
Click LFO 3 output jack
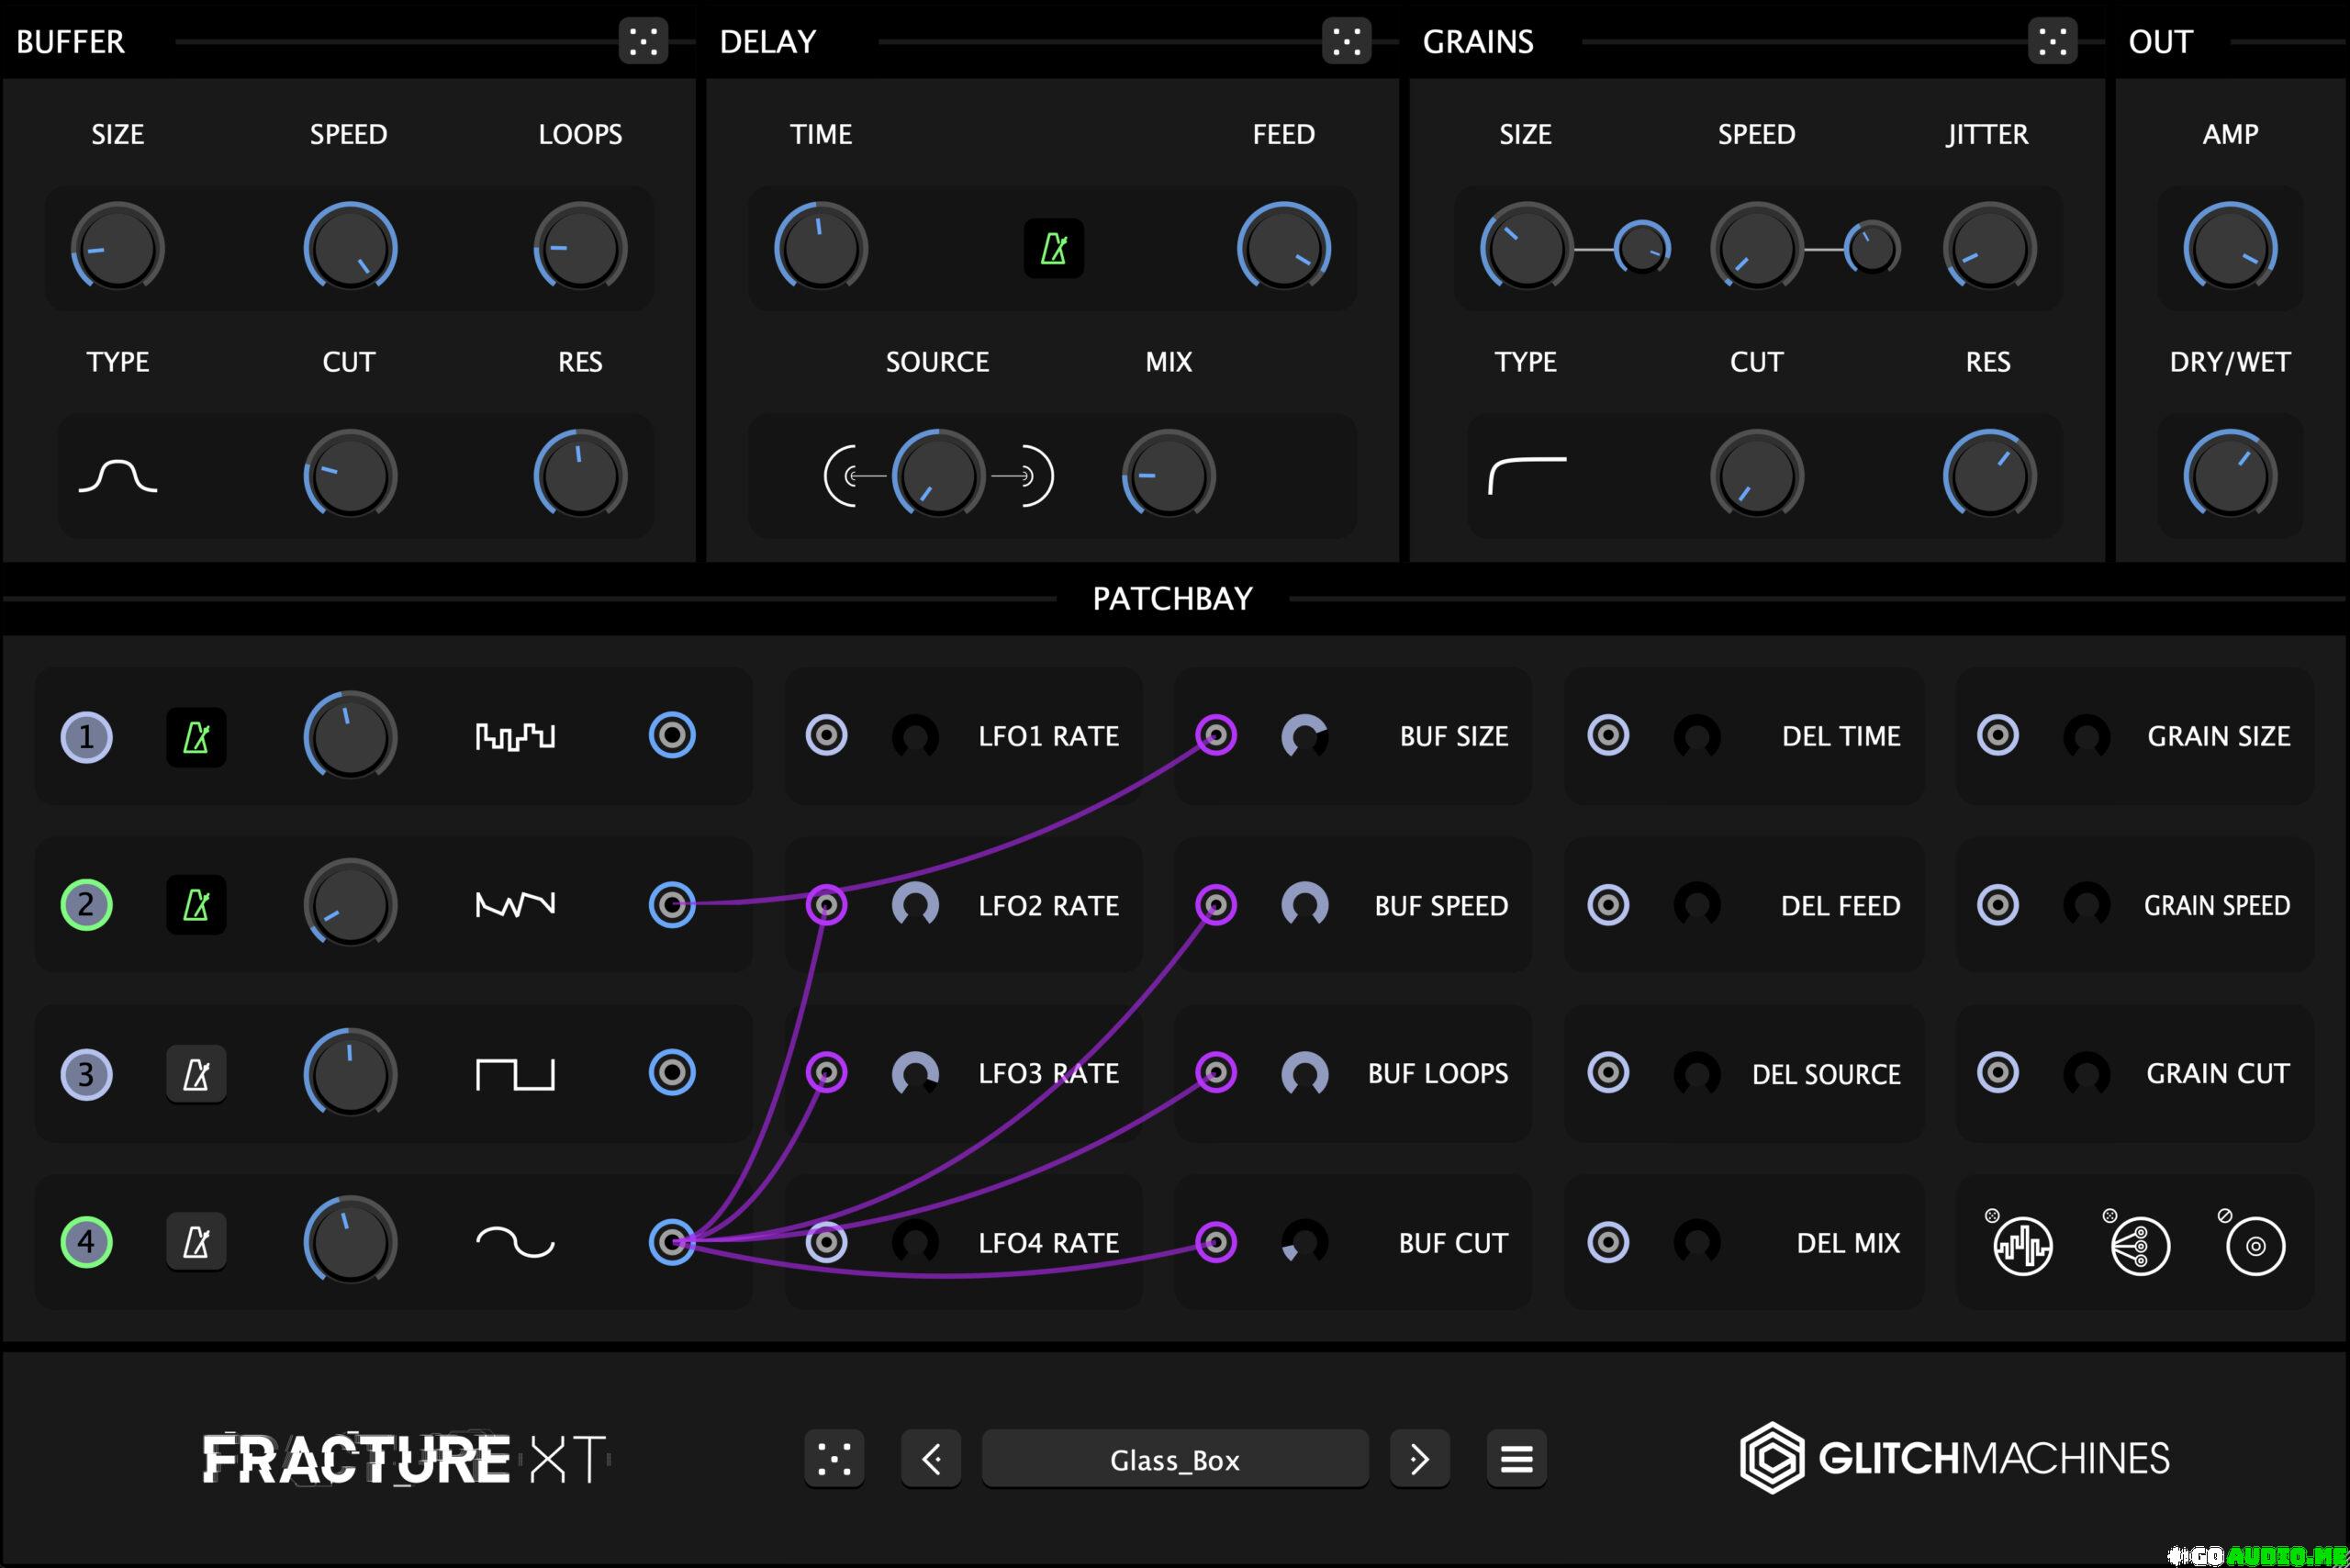pos(672,1072)
